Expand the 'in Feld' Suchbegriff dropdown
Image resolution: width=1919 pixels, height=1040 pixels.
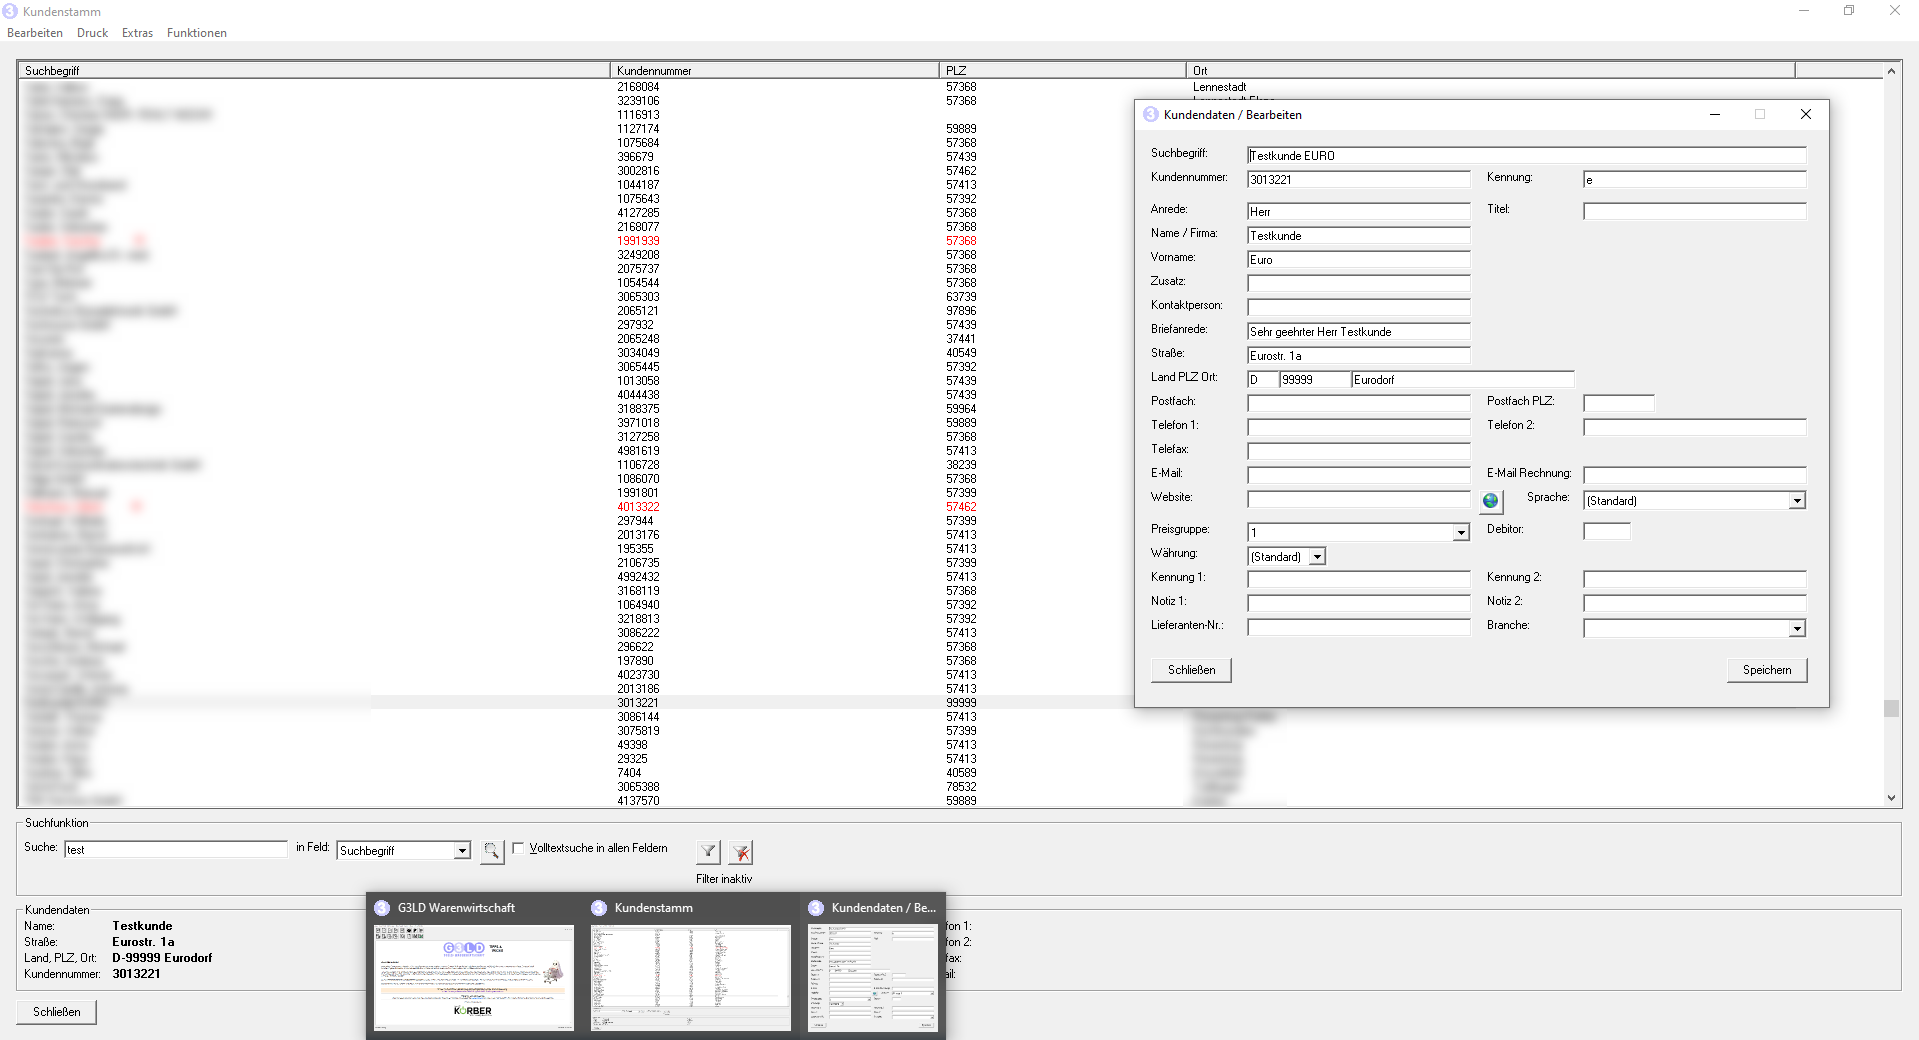[x=462, y=851]
